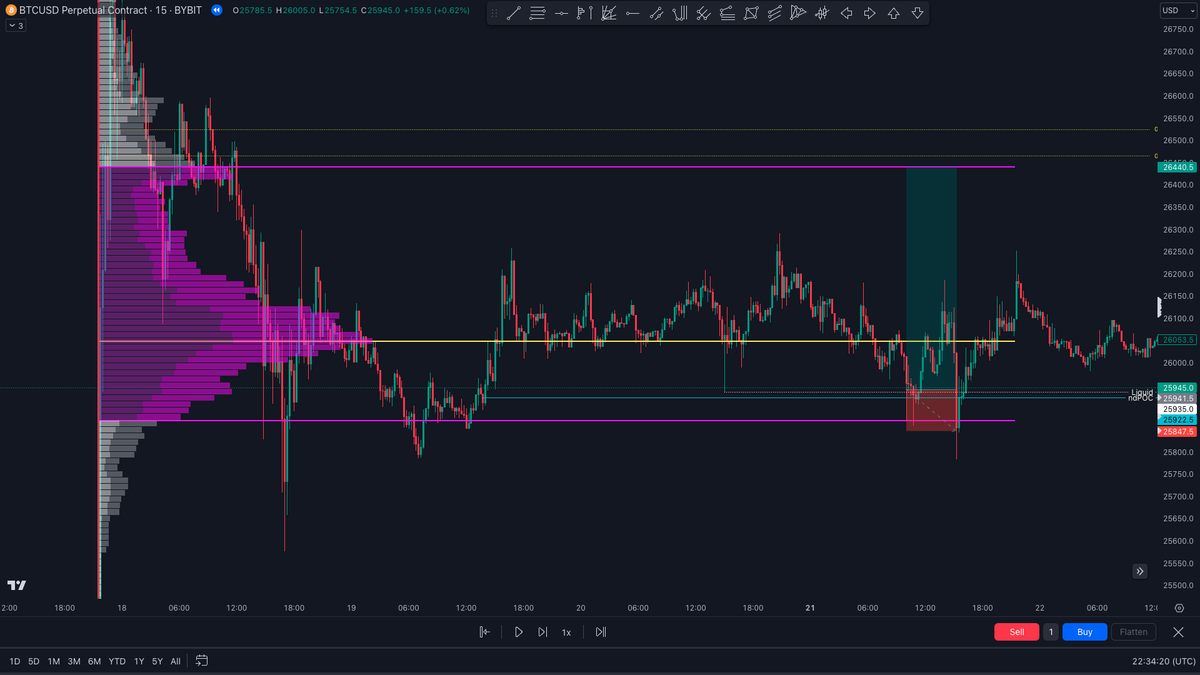The image size is (1200, 675).
Task: Select the Horizontal Ray tool
Action: 632,14
